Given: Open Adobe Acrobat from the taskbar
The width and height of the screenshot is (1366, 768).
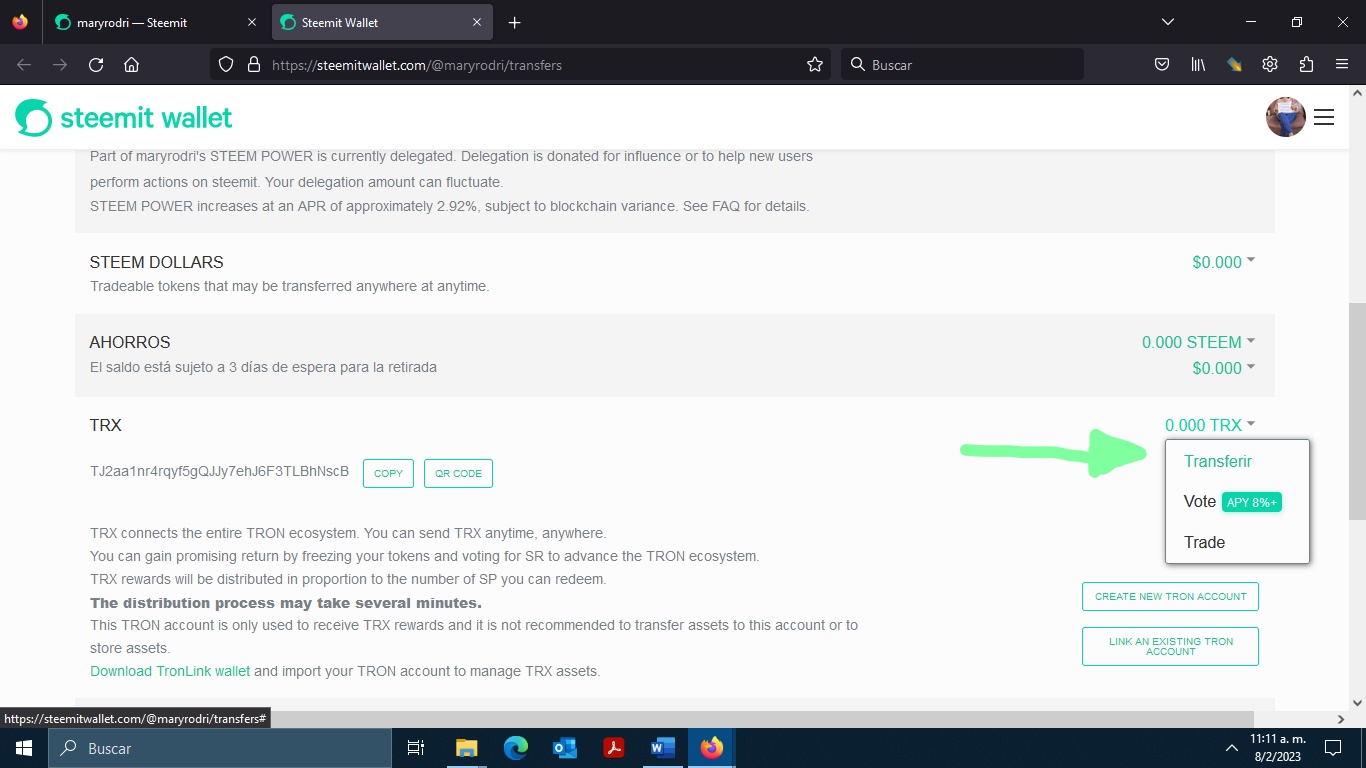Looking at the screenshot, I should (613, 748).
